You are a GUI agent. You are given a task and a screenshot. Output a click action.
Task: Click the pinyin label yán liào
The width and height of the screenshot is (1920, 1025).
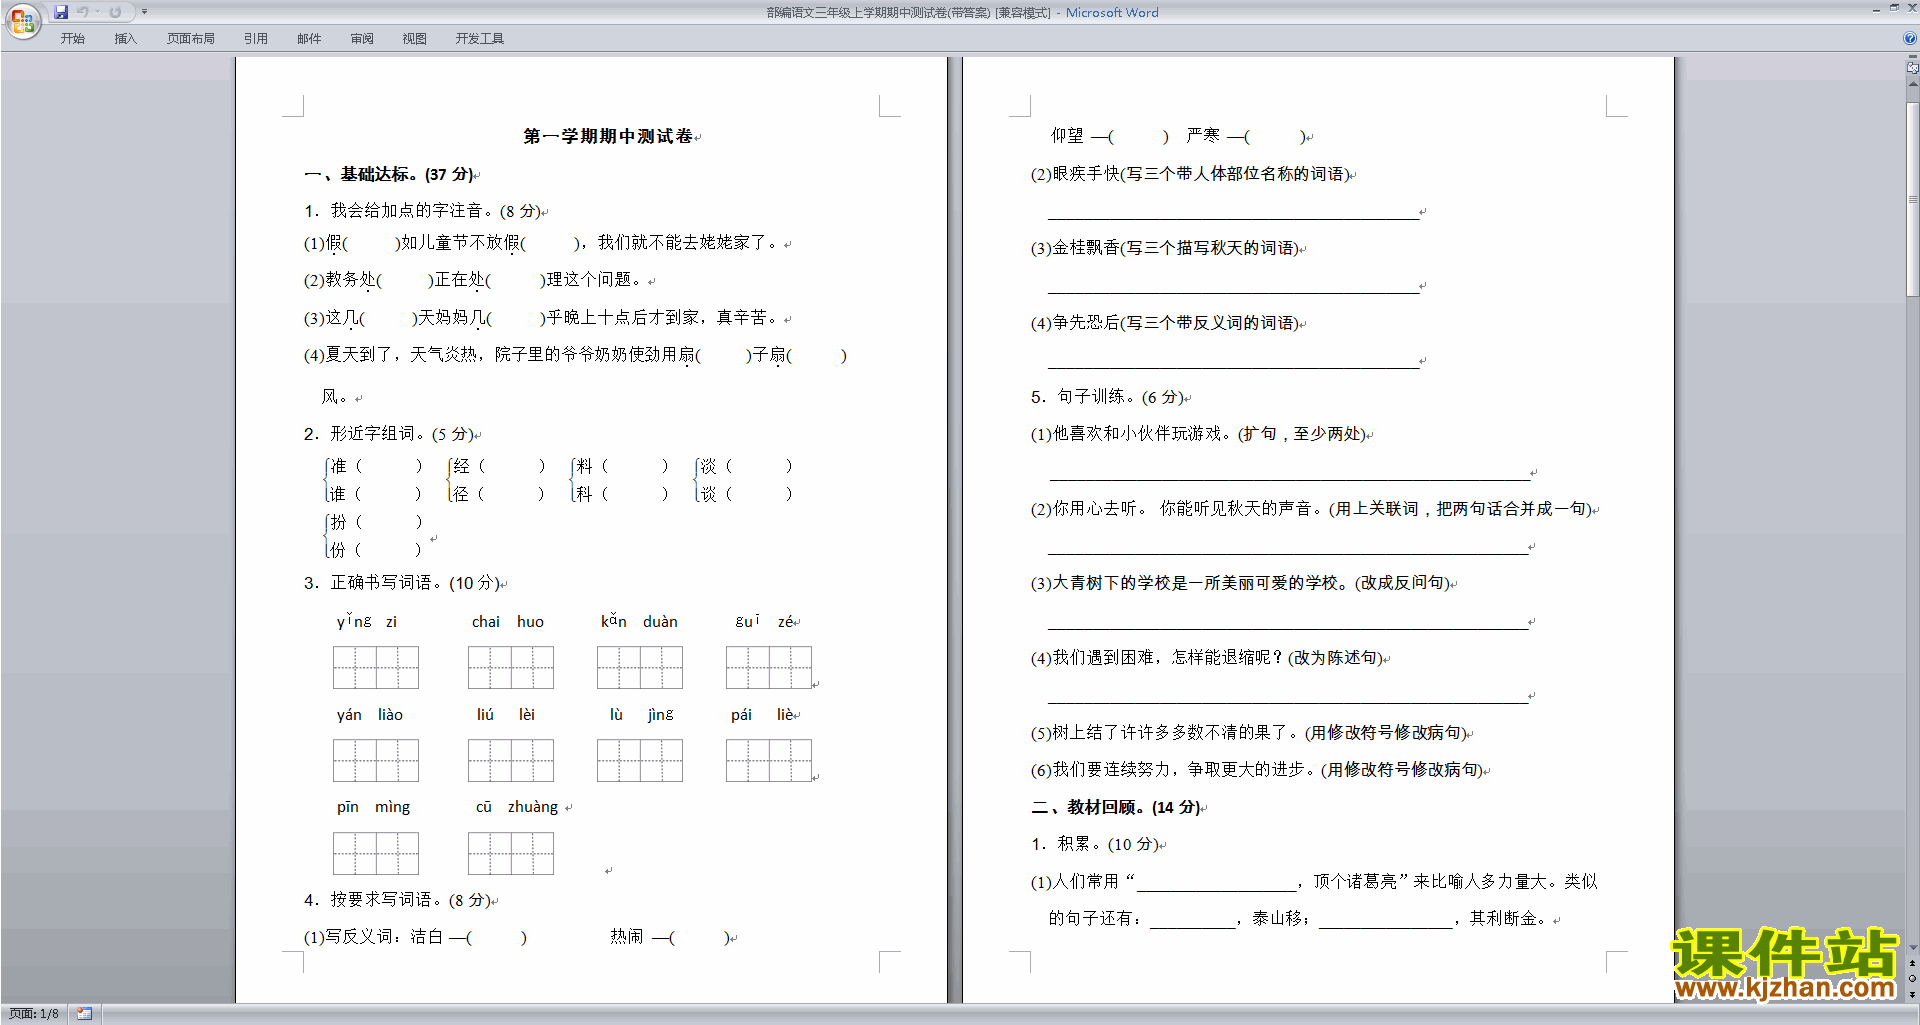(370, 715)
